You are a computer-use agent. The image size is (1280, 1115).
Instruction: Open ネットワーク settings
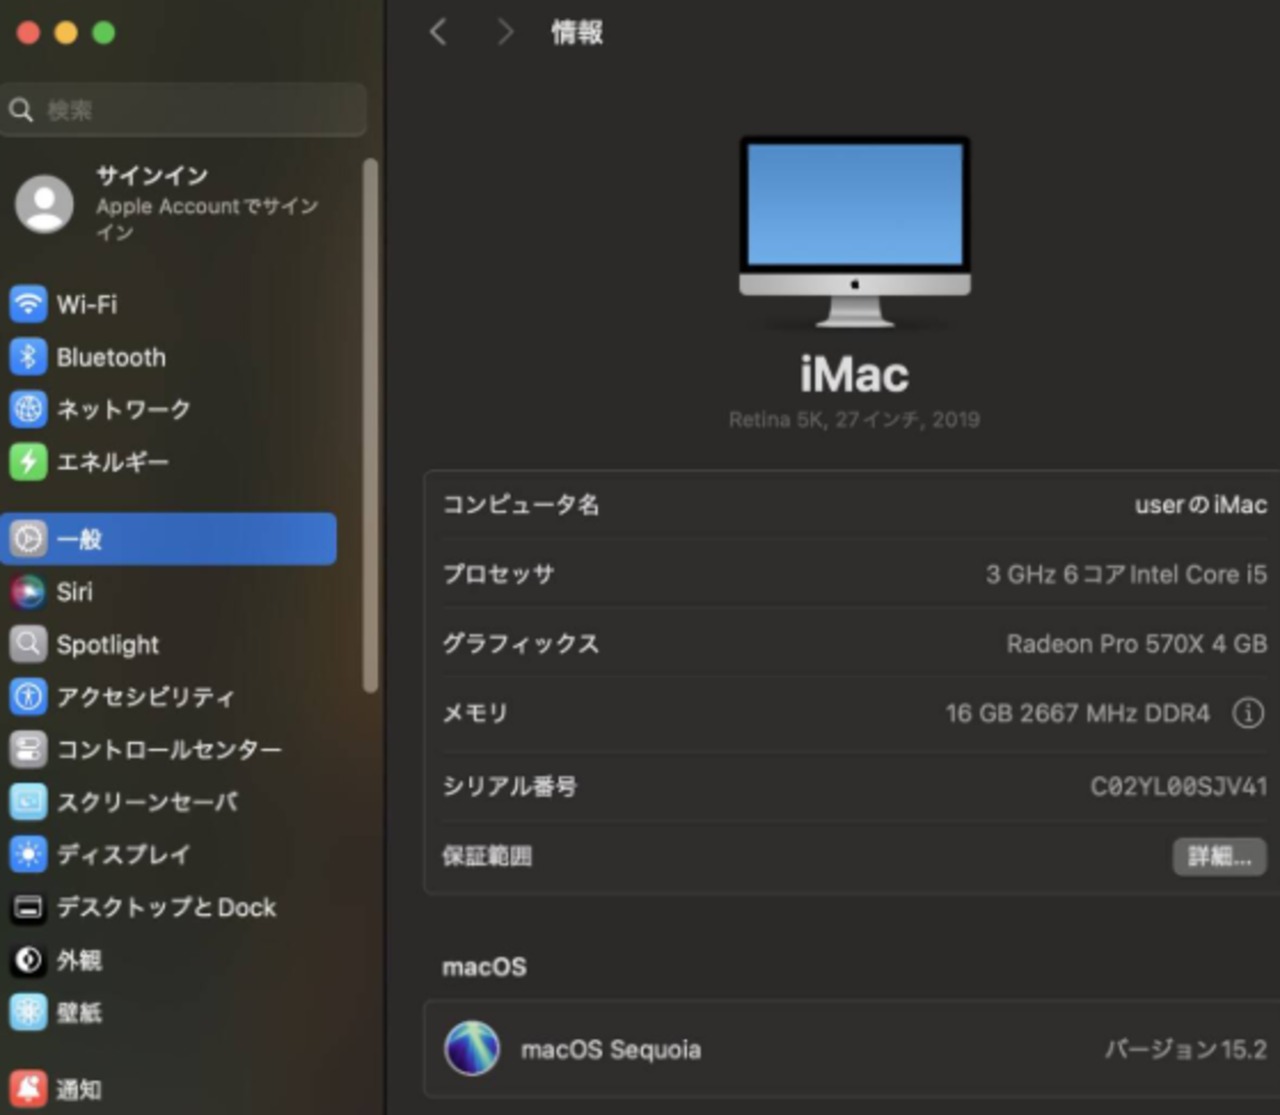coord(168,408)
